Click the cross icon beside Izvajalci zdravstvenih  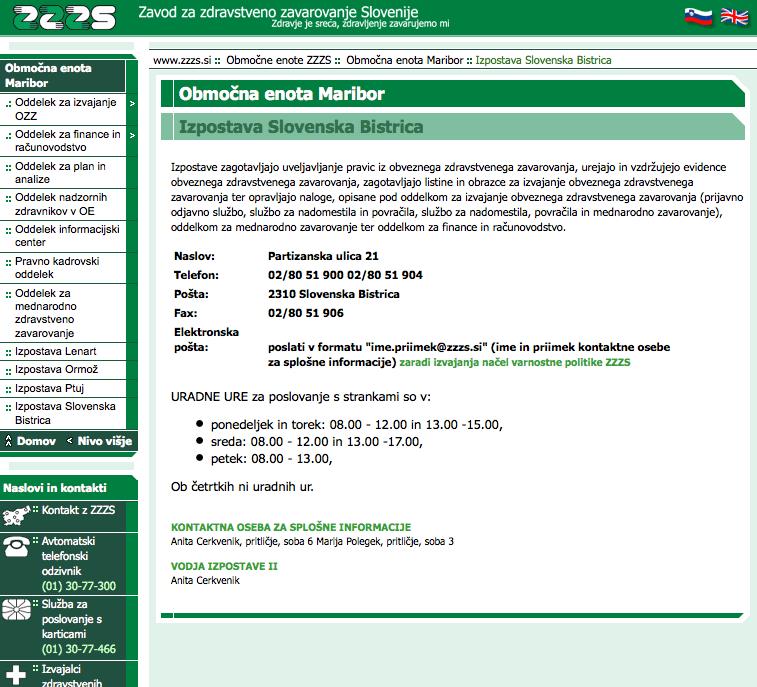15,675
